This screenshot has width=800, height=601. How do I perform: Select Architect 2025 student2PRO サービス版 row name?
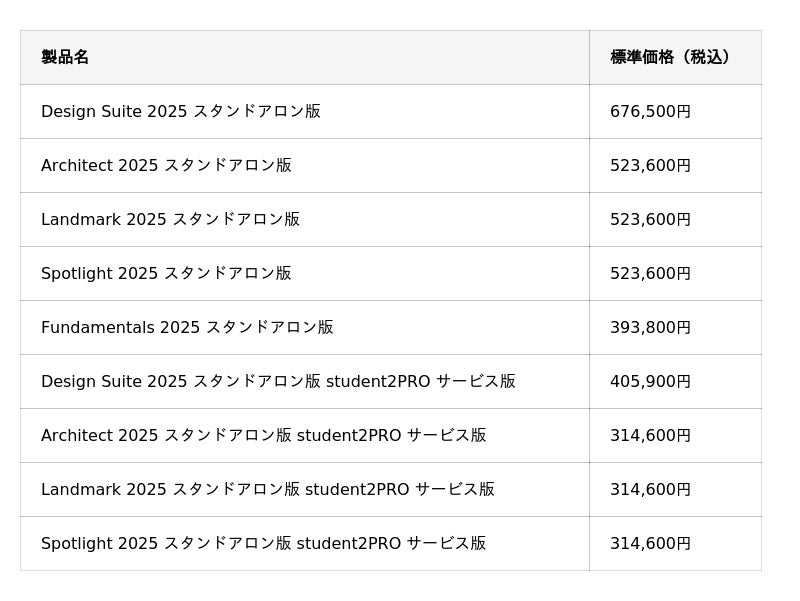tap(264, 436)
